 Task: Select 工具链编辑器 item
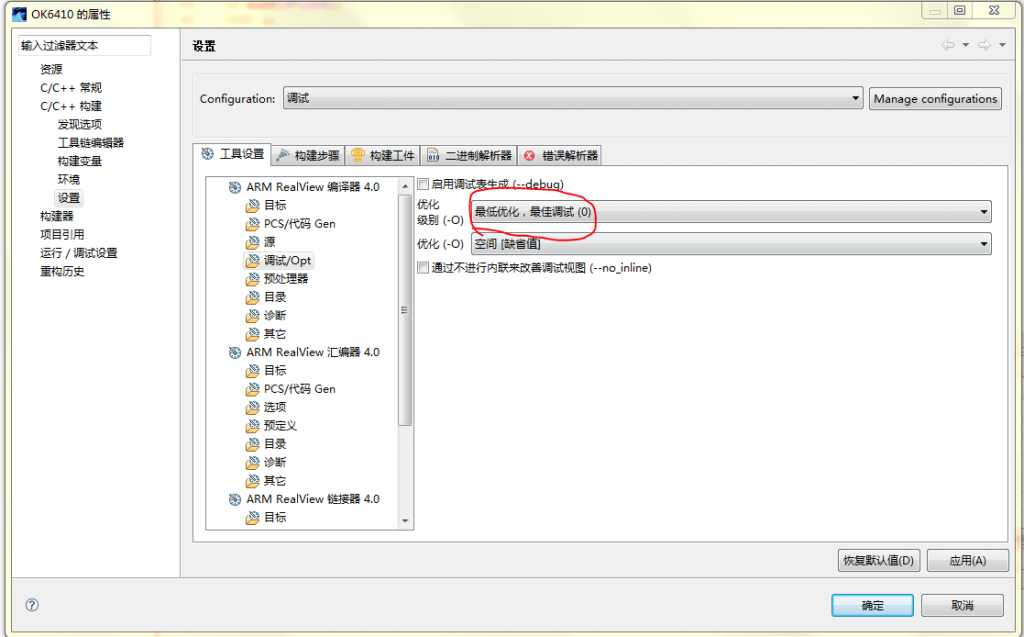(x=91, y=142)
